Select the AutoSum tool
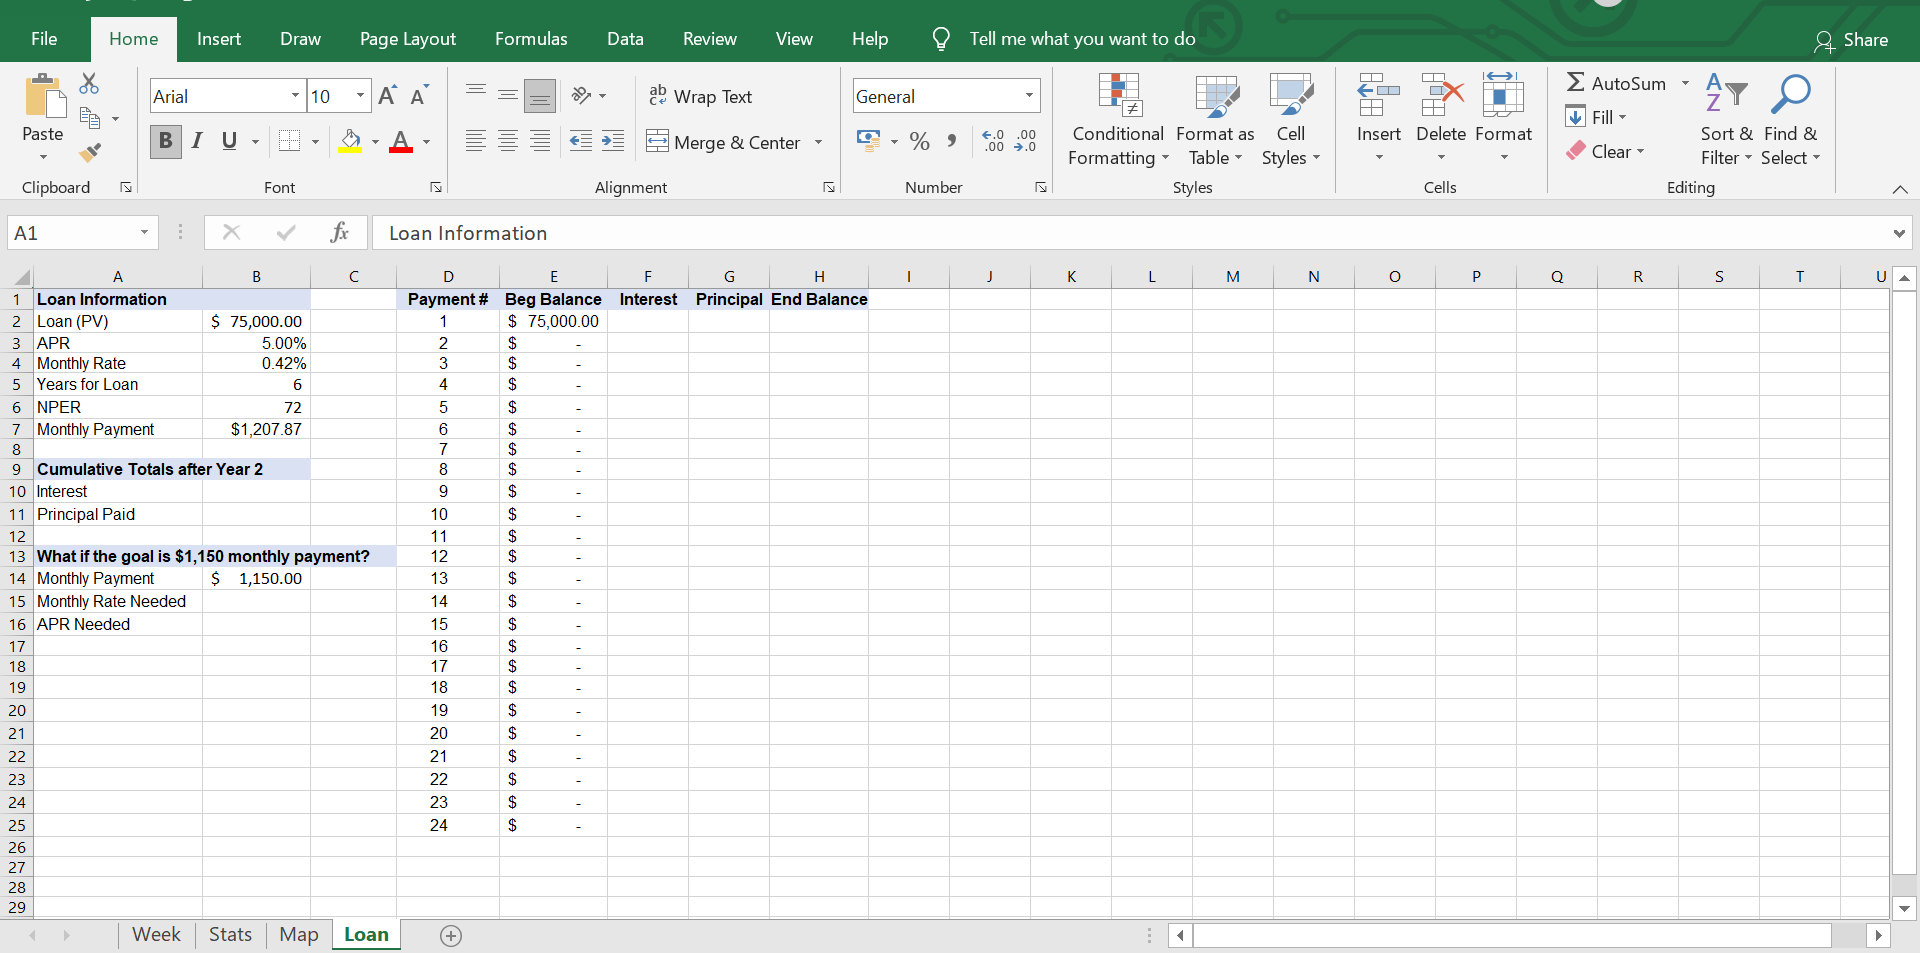Viewport: 1920px width, 953px height. coord(1622,83)
